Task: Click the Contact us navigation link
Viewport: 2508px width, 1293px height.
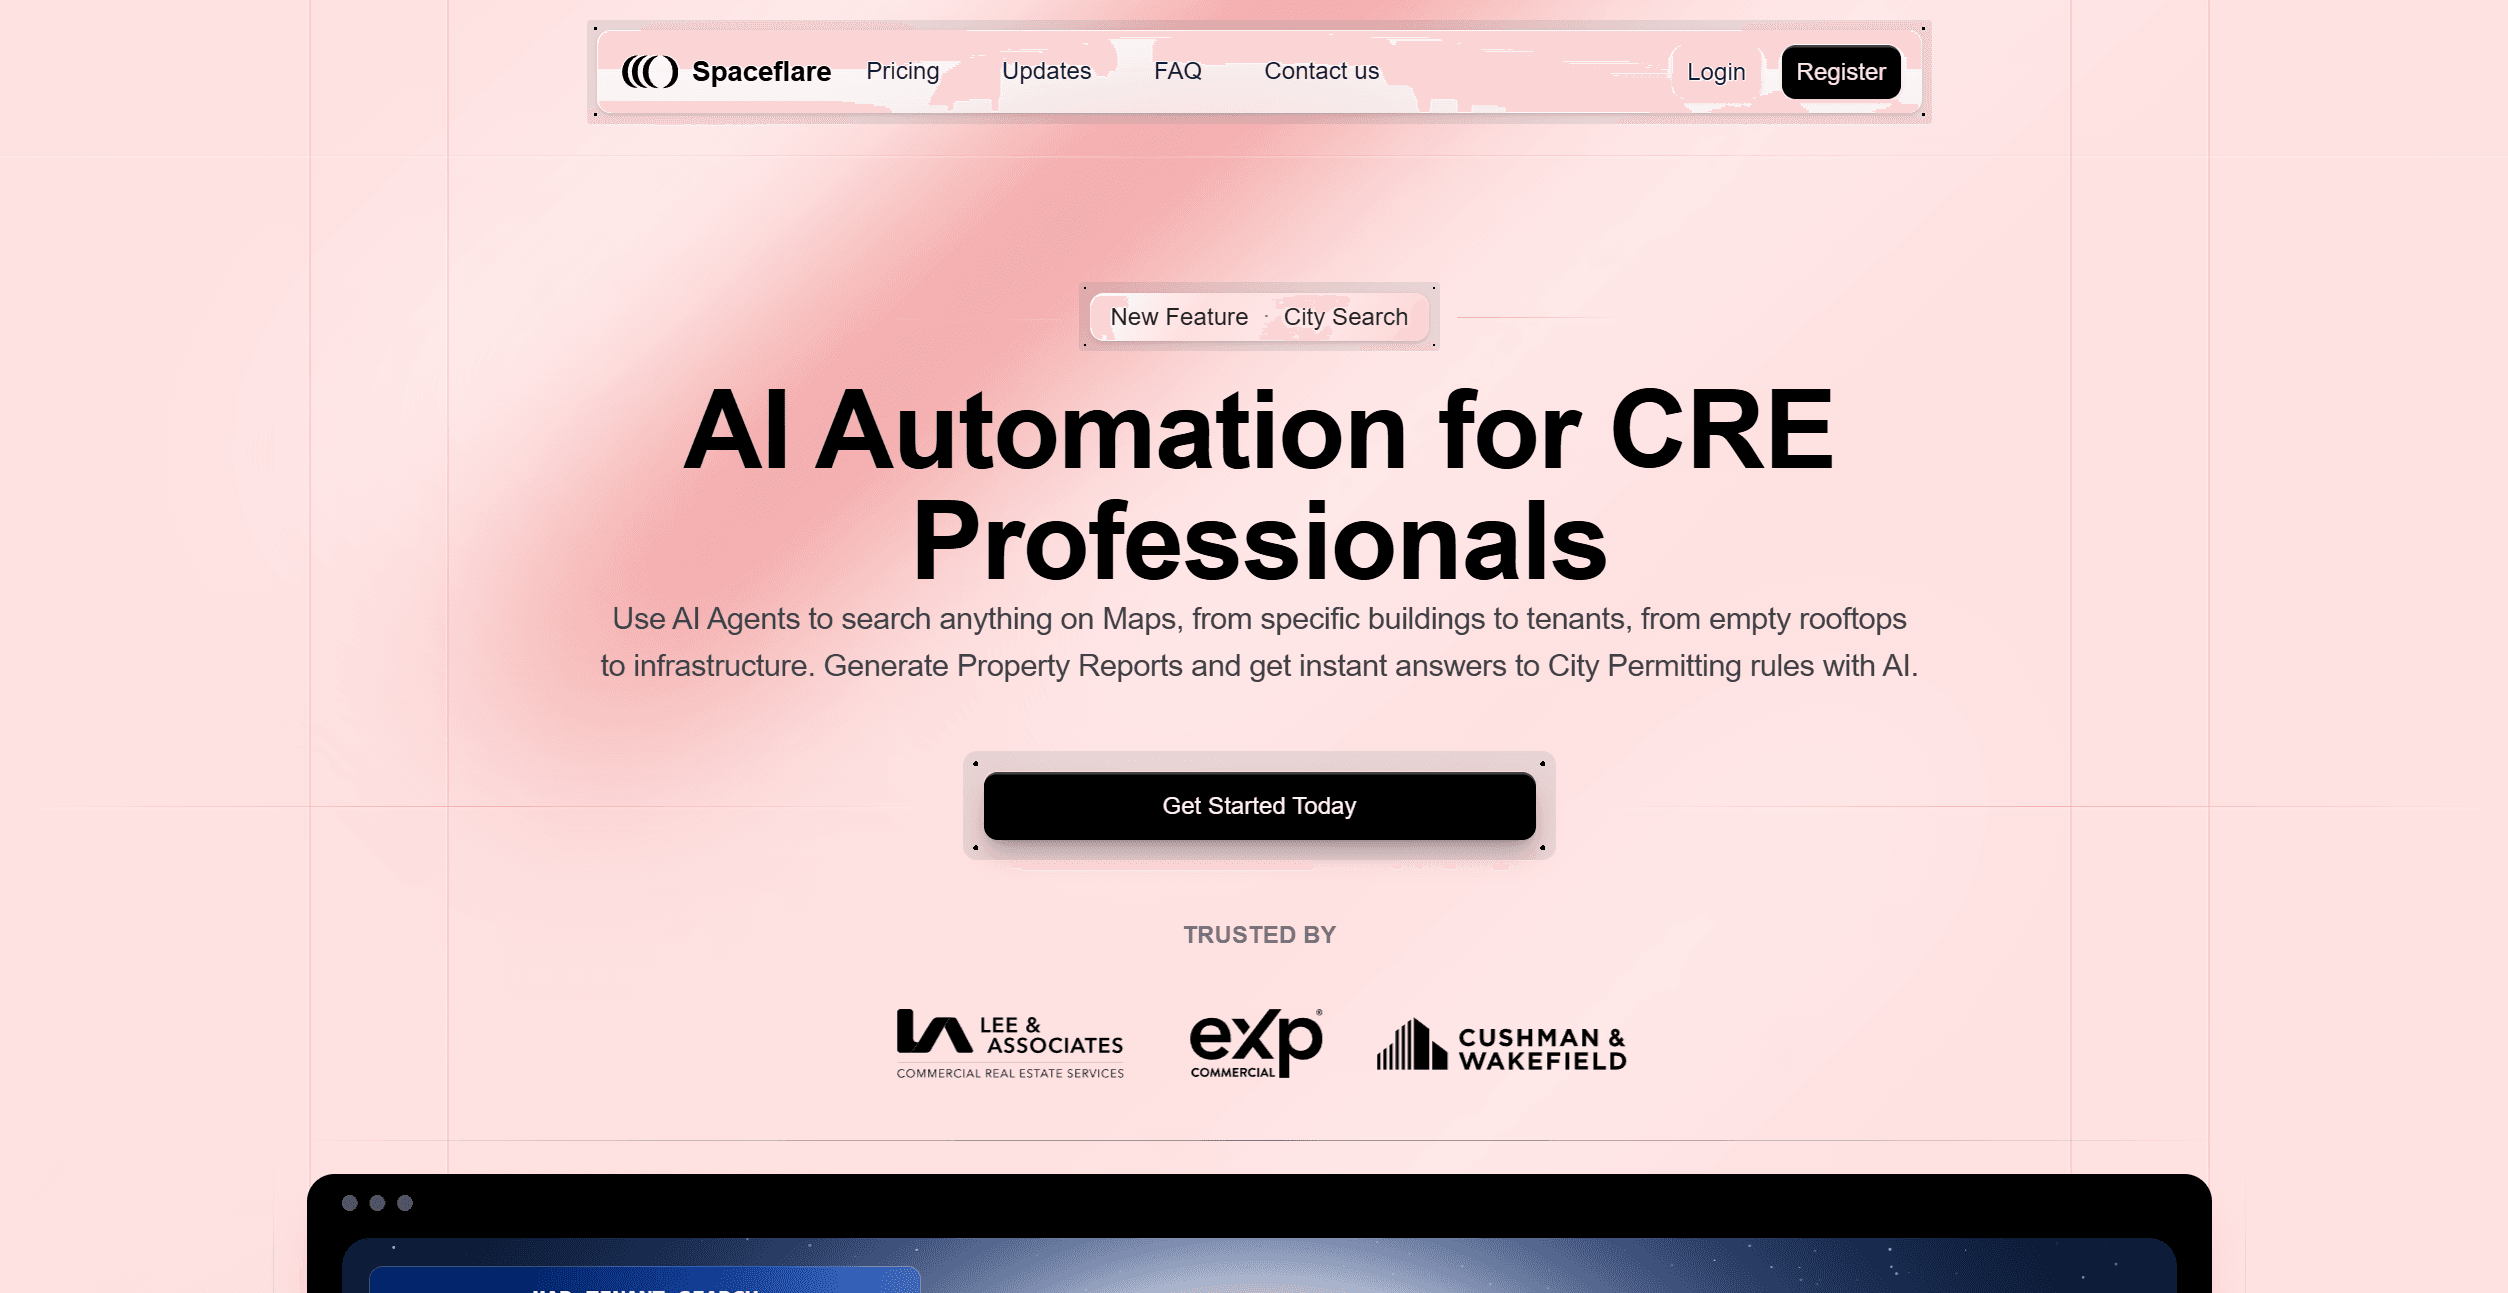Action: (x=1321, y=71)
